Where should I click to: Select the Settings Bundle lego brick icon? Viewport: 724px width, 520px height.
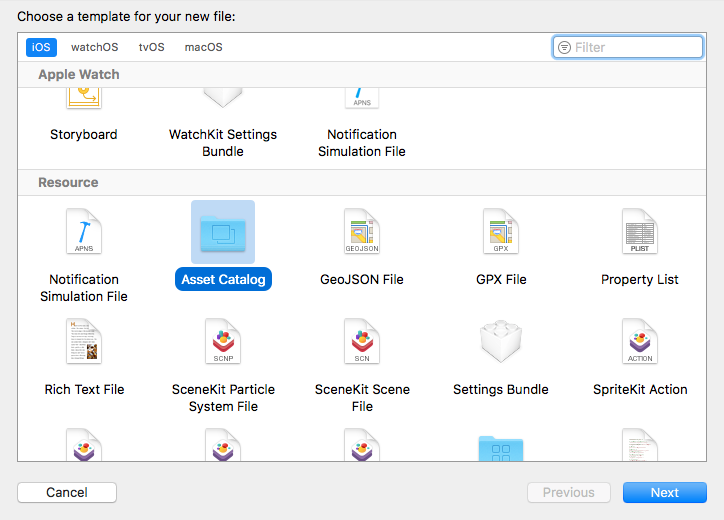tap(501, 341)
